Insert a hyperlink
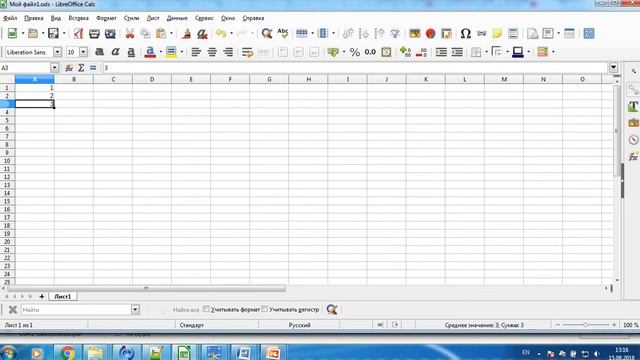 [x=482, y=33]
